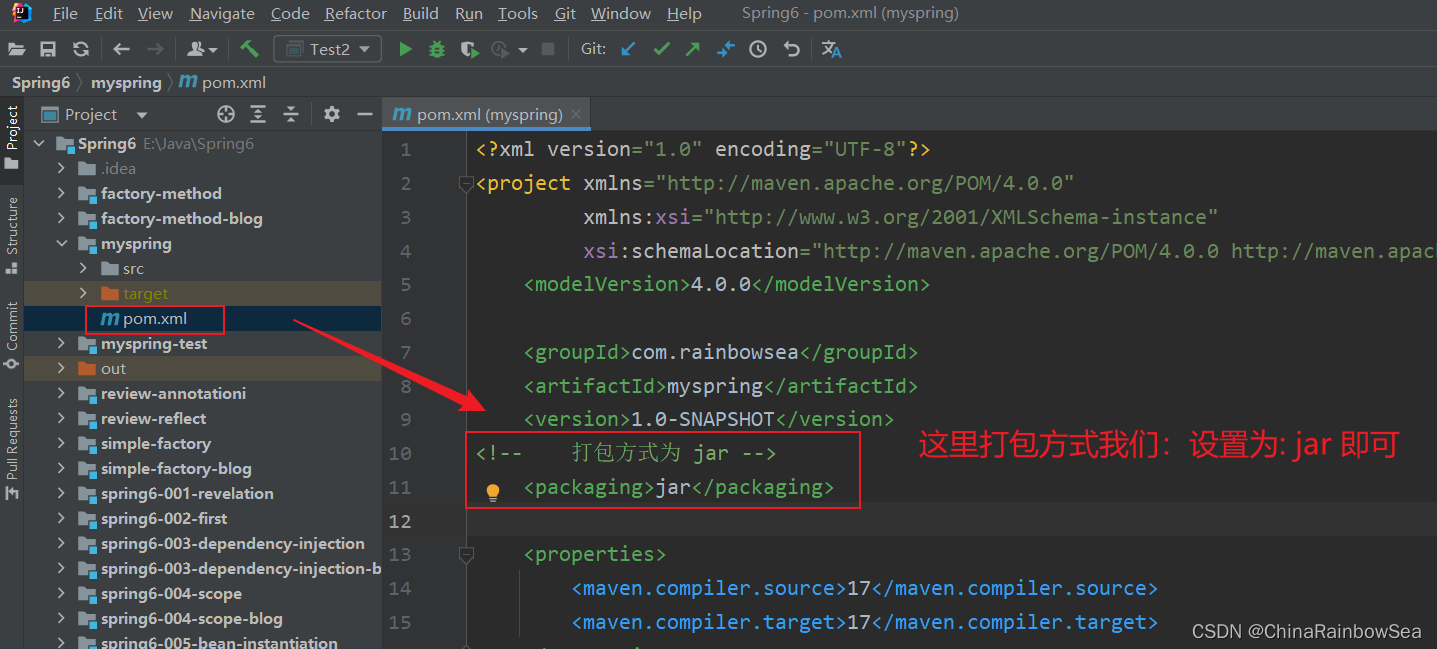Toggle the Project tool window side tab
1437x649 pixels.
[12, 136]
